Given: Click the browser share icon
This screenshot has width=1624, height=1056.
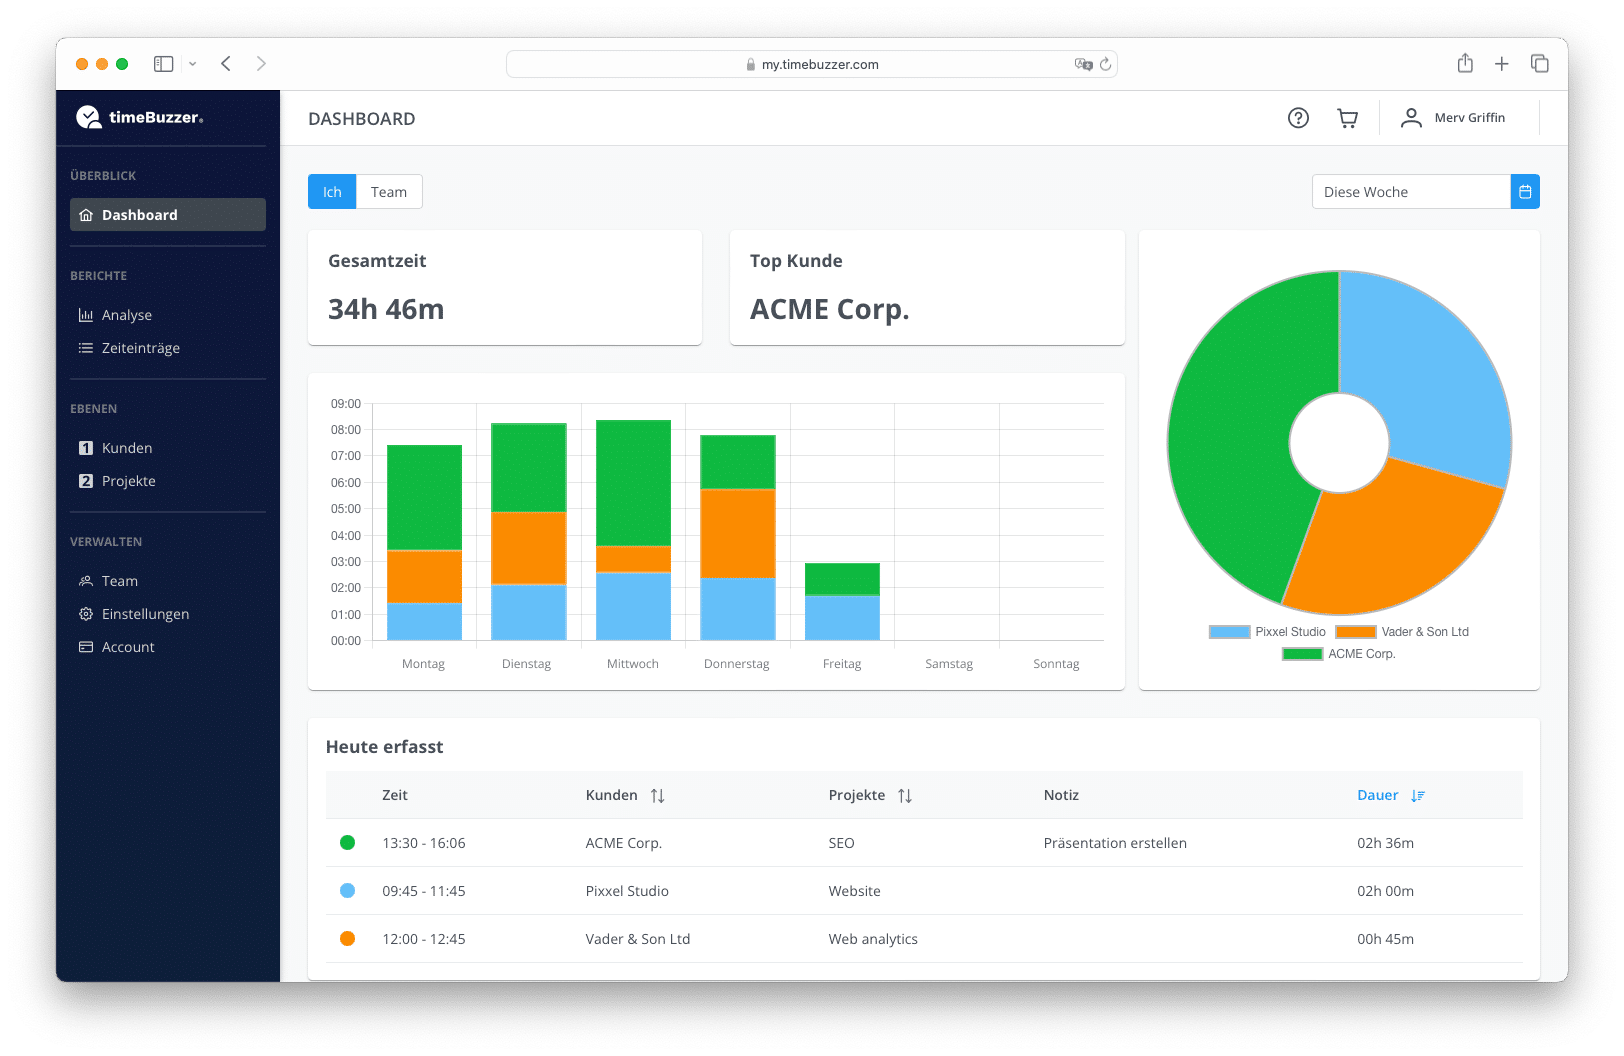Looking at the screenshot, I should click(x=1465, y=64).
